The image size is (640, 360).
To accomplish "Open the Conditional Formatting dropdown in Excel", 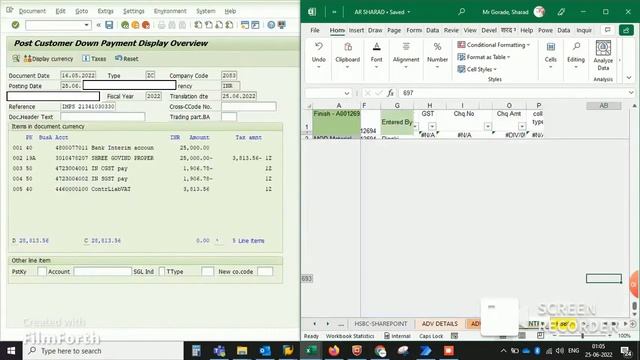I will (x=493, y=45).
